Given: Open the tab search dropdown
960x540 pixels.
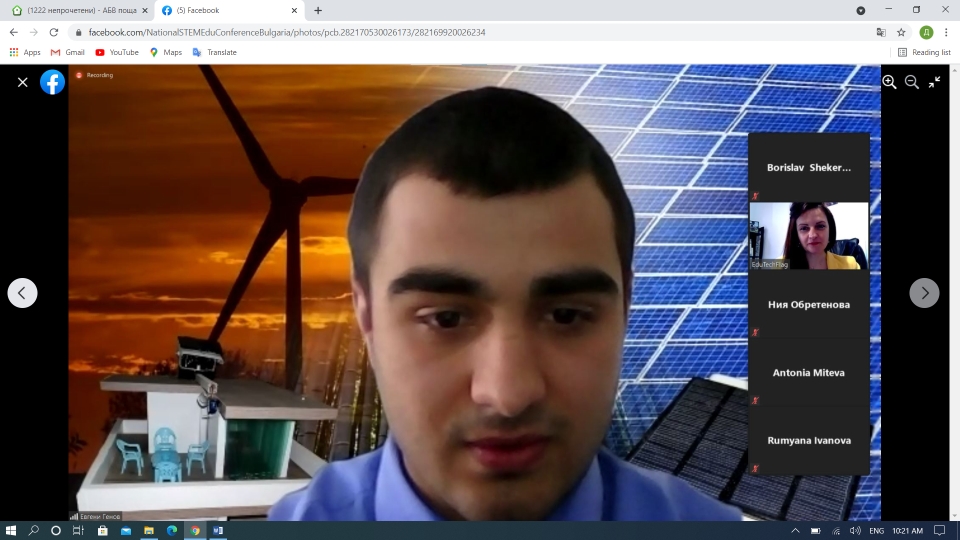Looking at the screenshot, I should (x=861, y=10).
